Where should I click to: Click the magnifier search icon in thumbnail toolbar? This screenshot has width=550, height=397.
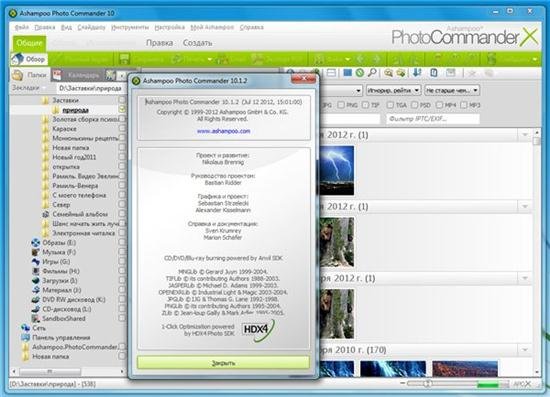(x=372, y=73)
